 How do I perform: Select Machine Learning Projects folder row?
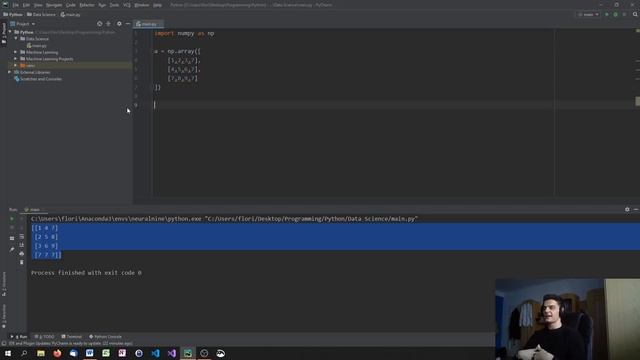(x=69, y=59)
